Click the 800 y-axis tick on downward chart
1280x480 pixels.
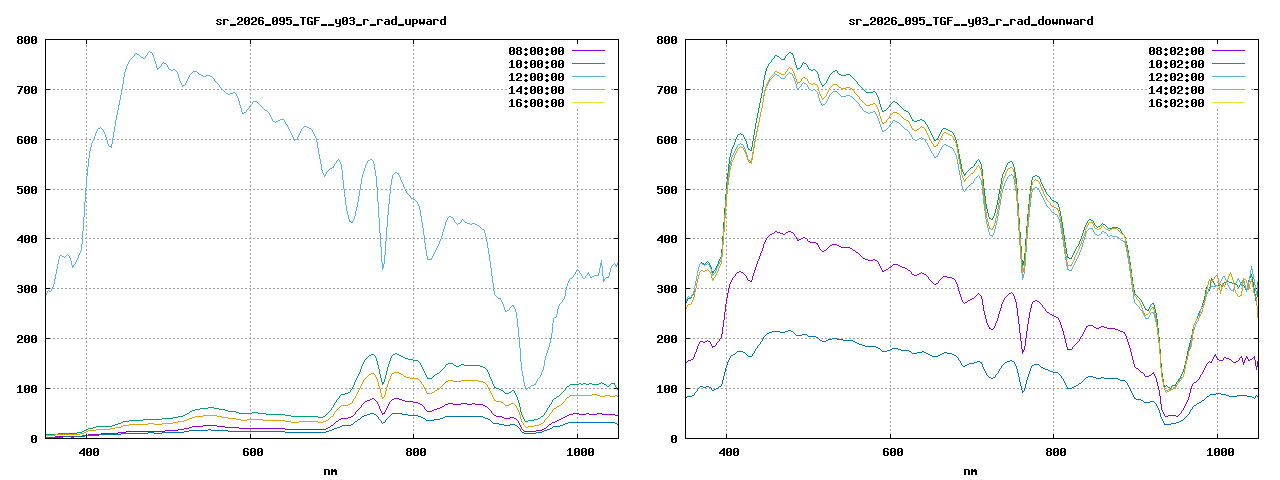[x=666, y=40]
